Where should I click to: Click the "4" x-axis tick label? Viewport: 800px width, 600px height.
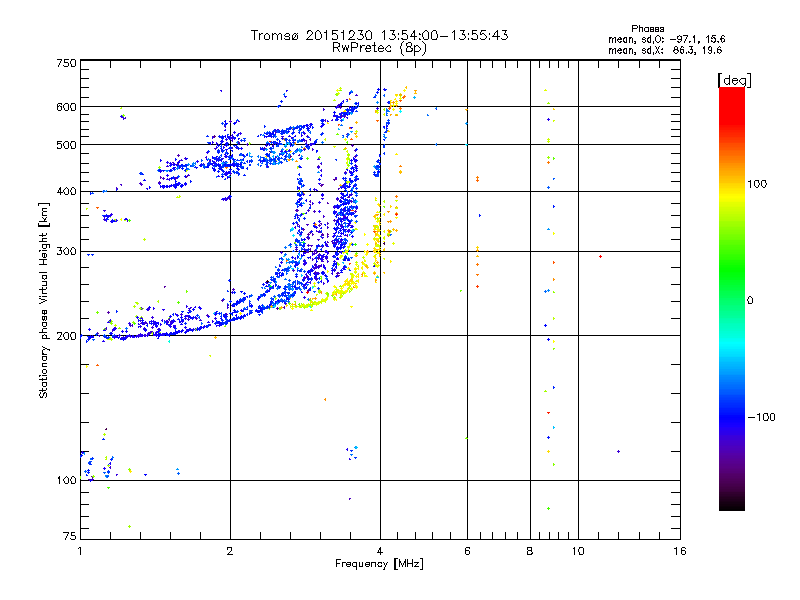pyautogui.click(x=380, y=551)
